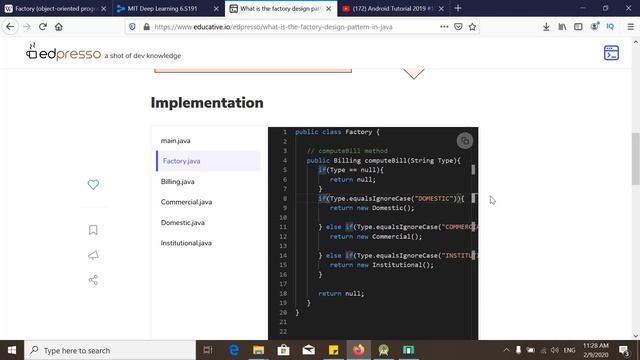
Task: Open Microsoft Store from taskbar
Action: coord(283,350)
